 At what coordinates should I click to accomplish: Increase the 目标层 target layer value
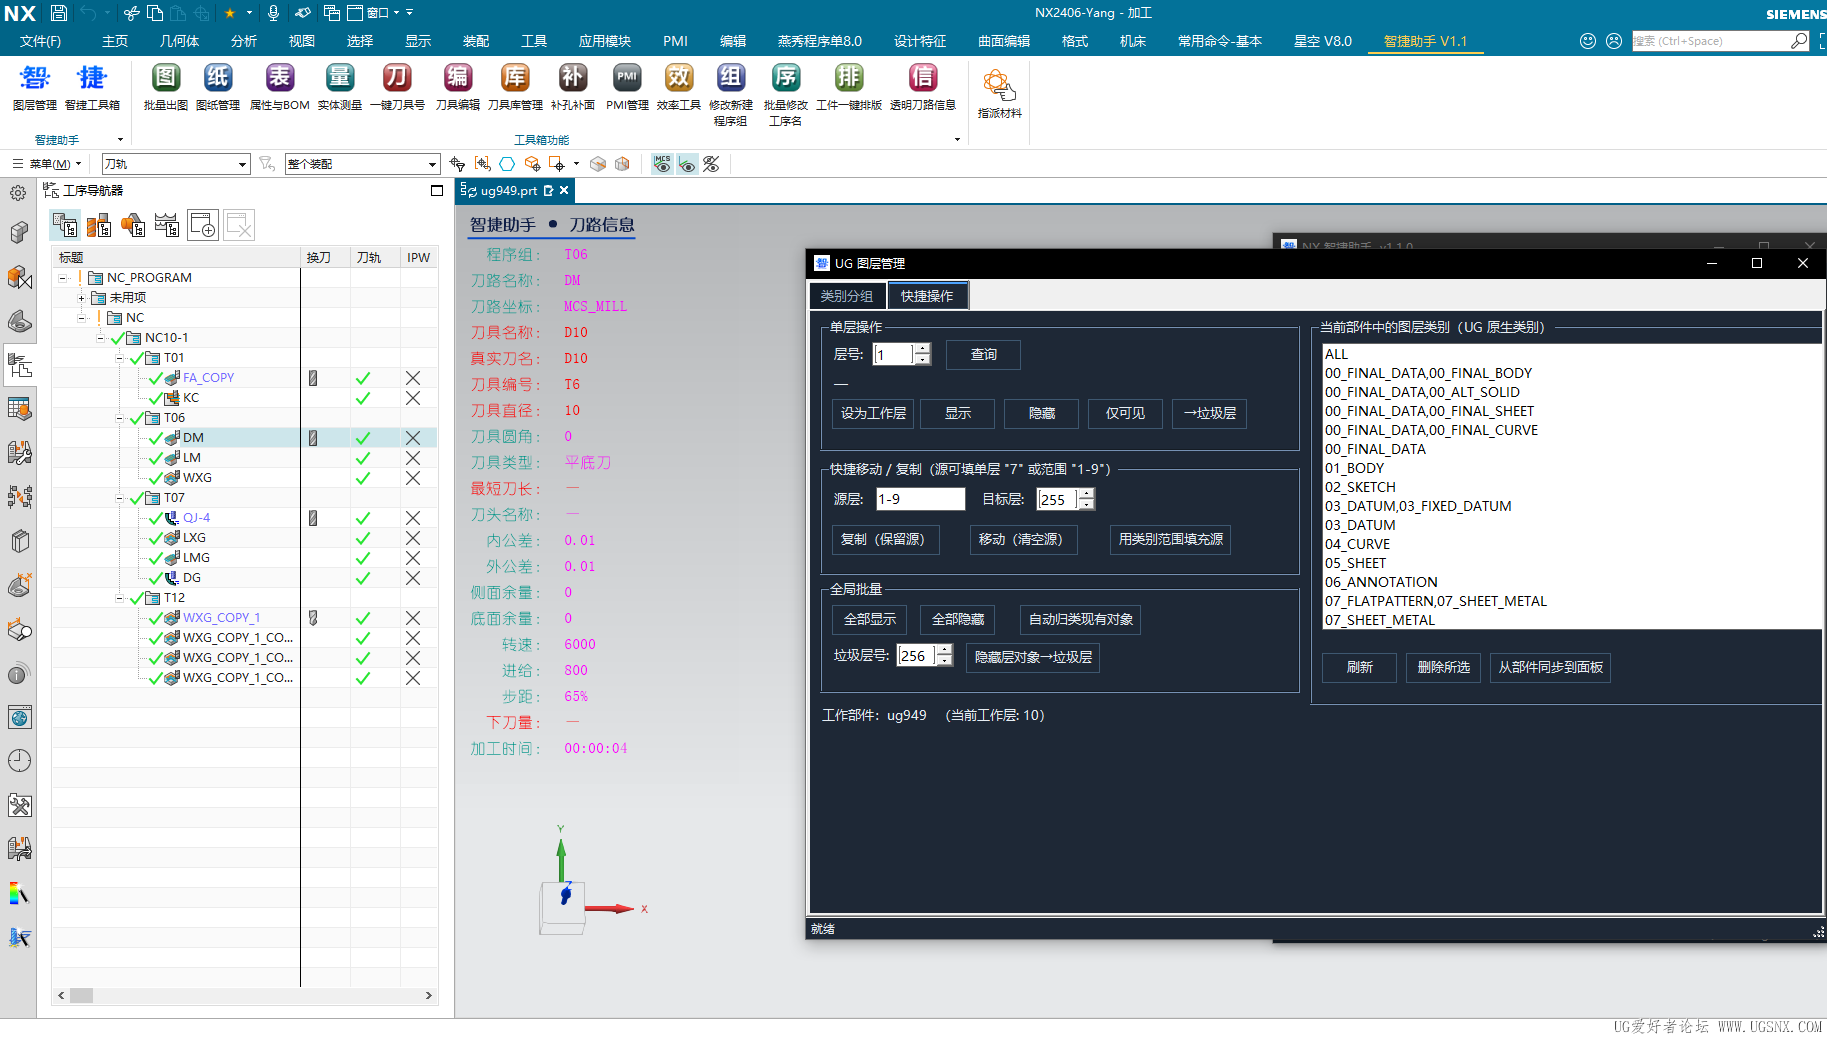1086,494
